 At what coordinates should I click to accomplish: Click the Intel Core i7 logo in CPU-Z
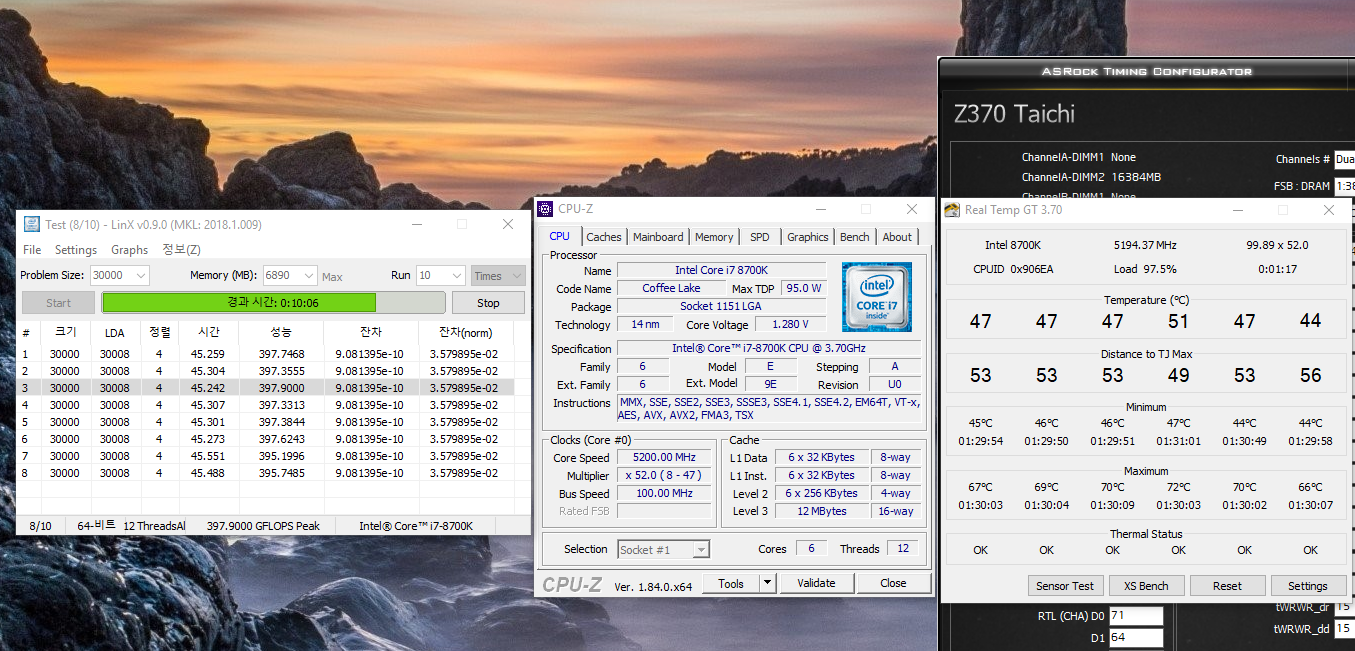[876, 297]
